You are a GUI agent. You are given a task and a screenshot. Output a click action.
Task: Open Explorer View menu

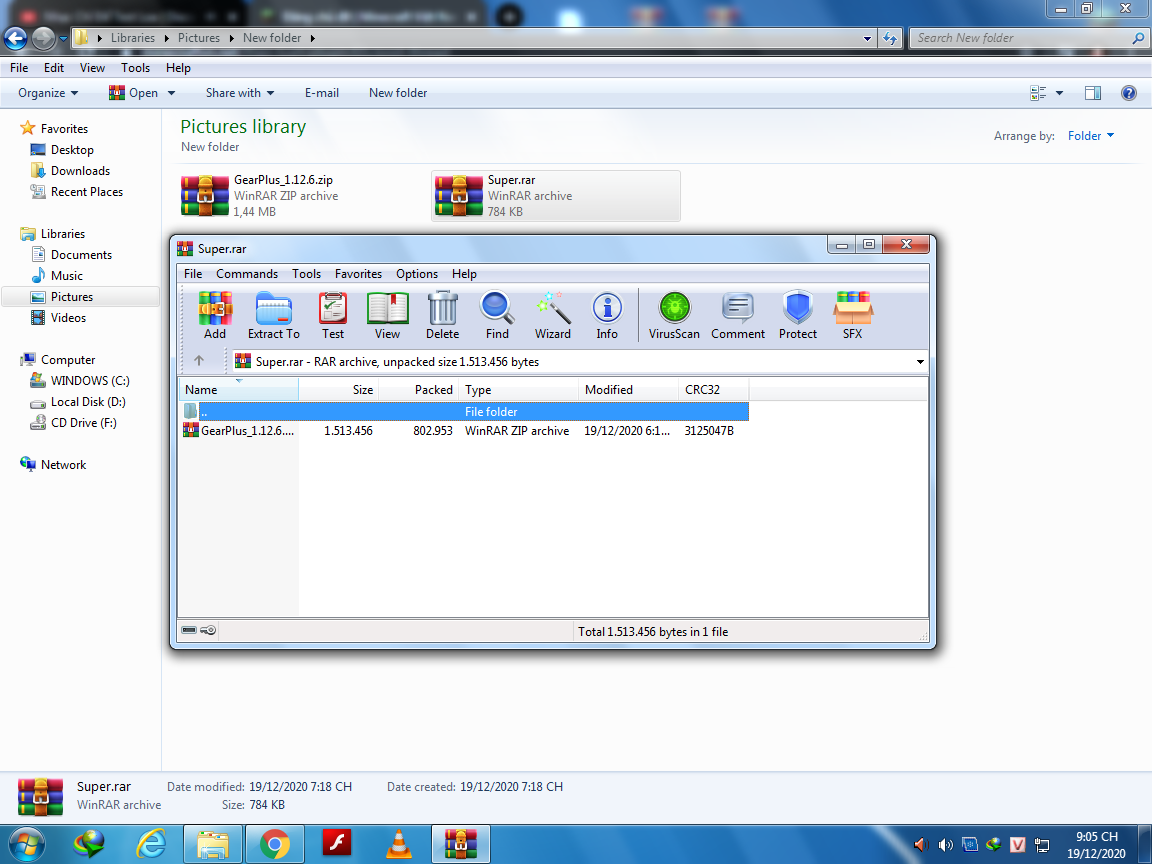point(92,68)
